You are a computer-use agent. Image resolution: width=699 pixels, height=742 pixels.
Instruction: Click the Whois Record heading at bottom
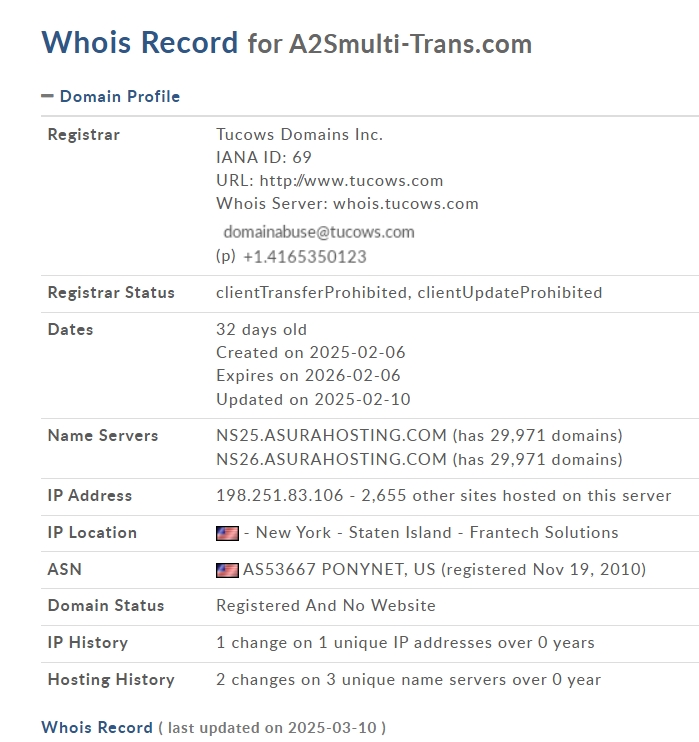(97, 727)
